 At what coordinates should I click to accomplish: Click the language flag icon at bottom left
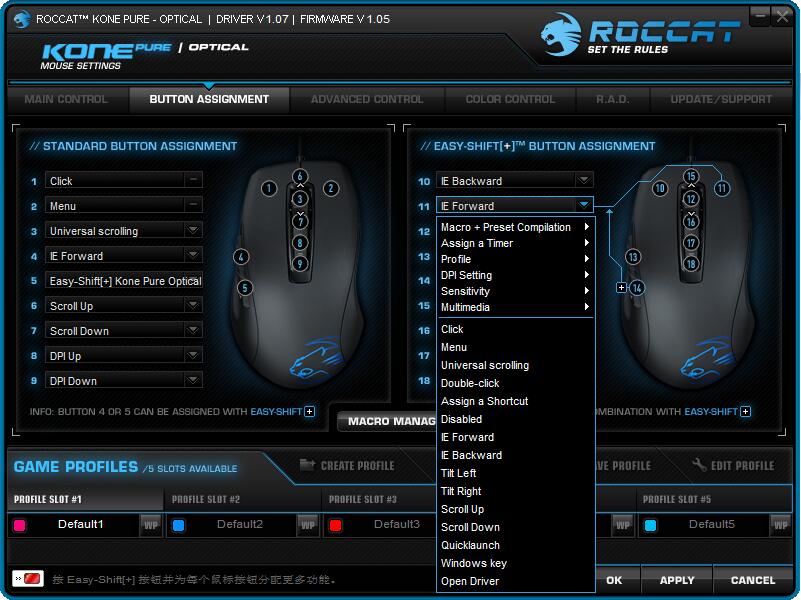tap(28, 579)
